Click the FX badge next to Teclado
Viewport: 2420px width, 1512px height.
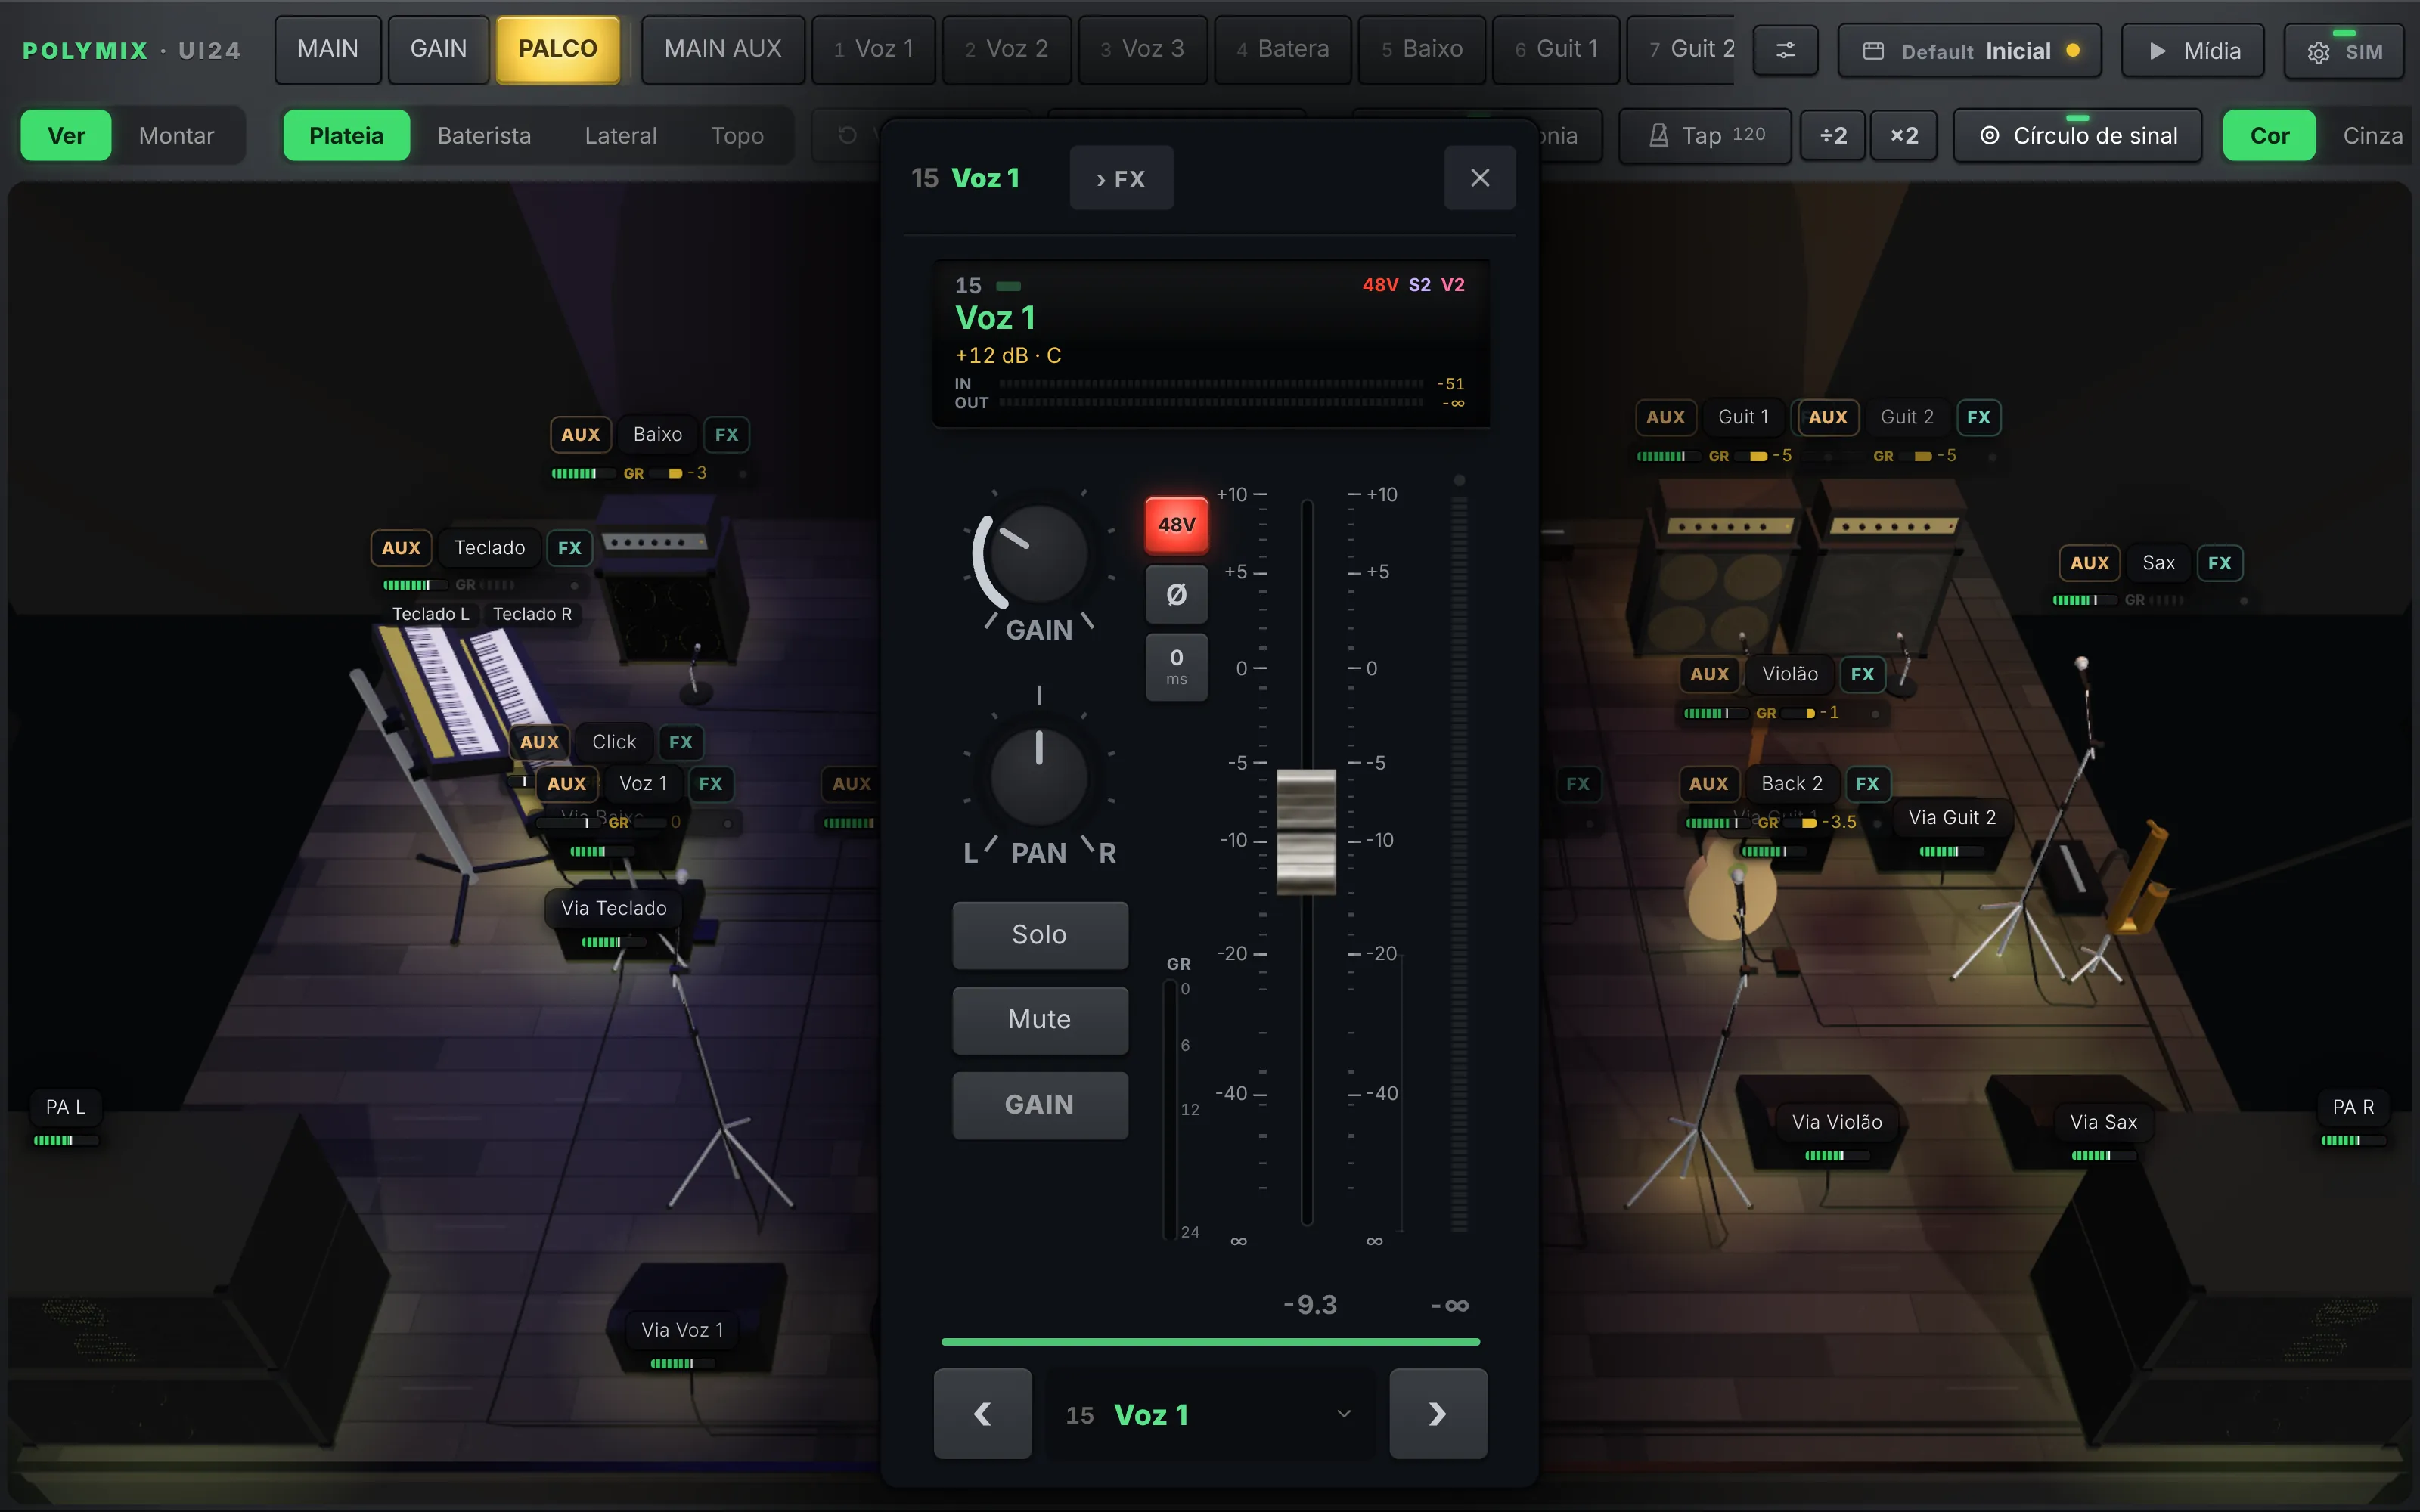(x=569, y=548)
